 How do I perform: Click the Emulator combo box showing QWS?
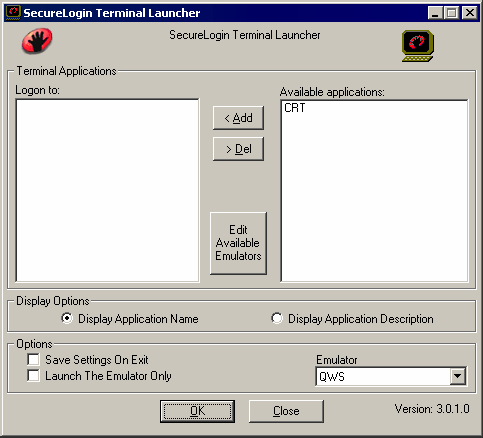(391, 377)
